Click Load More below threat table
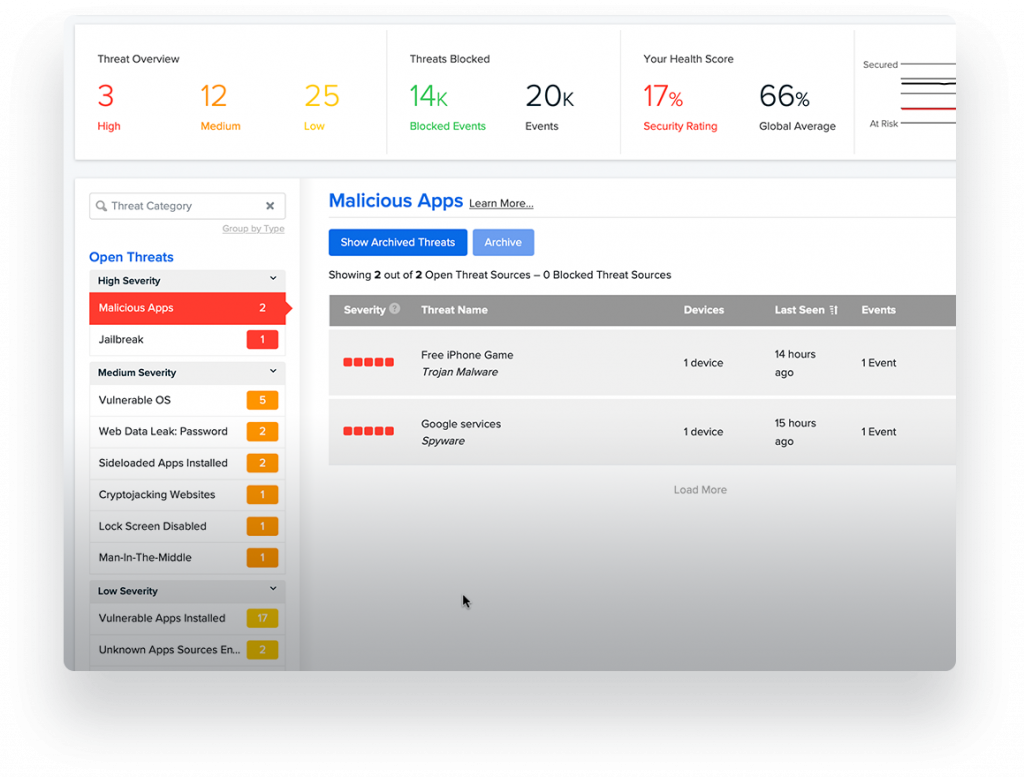 pyautogui.click(x=700, y=490)
